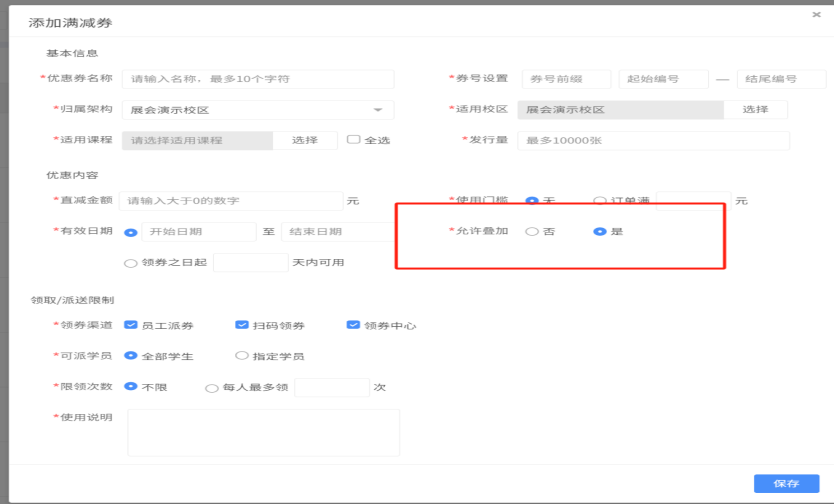Screen dimensions: 834x504
Task: Click the 优惠券名称 input field
Action: click(257, 79)
